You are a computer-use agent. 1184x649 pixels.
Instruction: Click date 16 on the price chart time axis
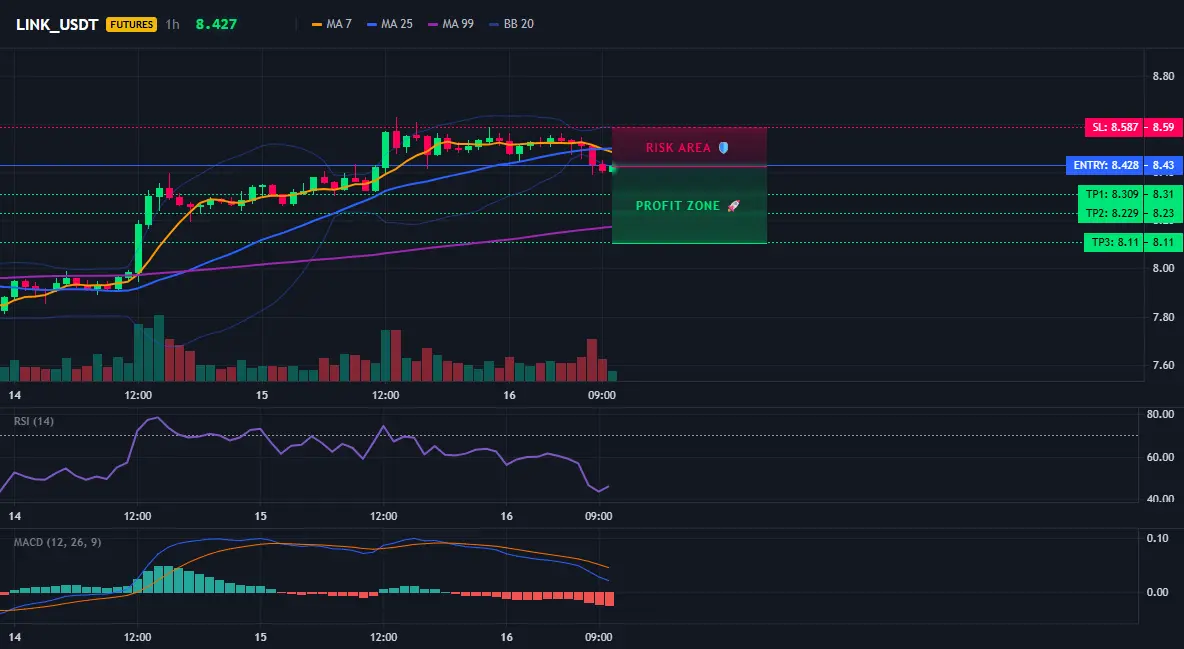509,395
